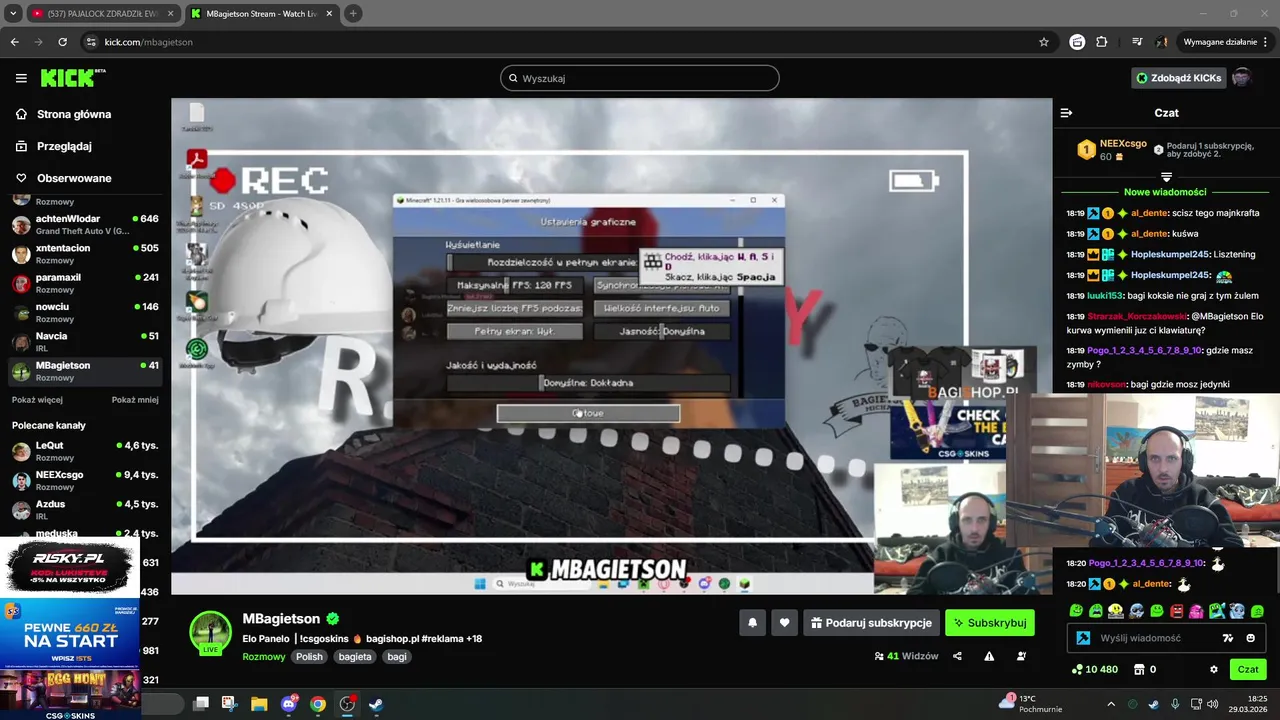Open recommended channel Azdus
This screenshot has height=720, width=1280.
coord(85,509)
